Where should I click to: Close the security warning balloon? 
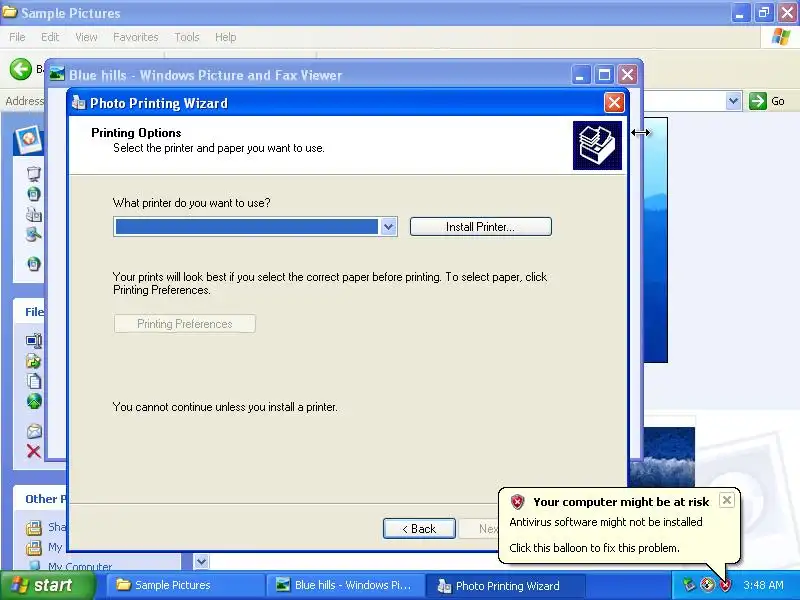(727, 500)
